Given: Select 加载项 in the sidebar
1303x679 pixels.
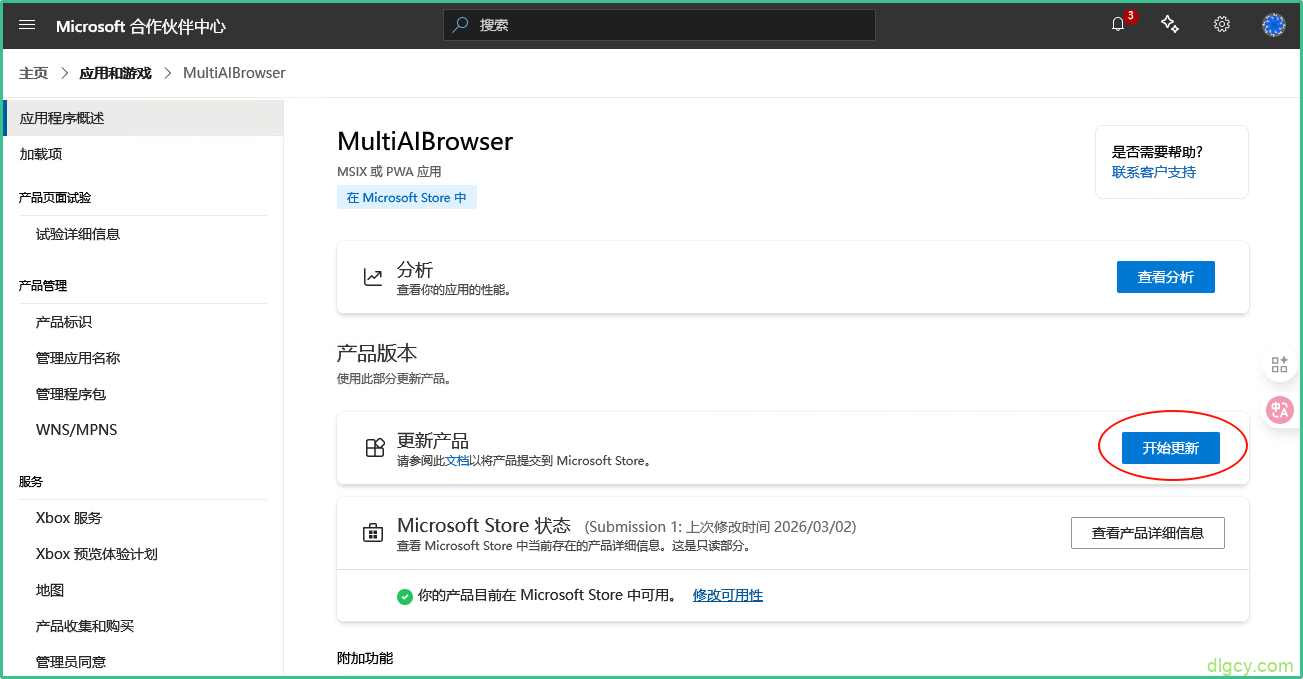Looking at the screenshot, I should point(41,154).
